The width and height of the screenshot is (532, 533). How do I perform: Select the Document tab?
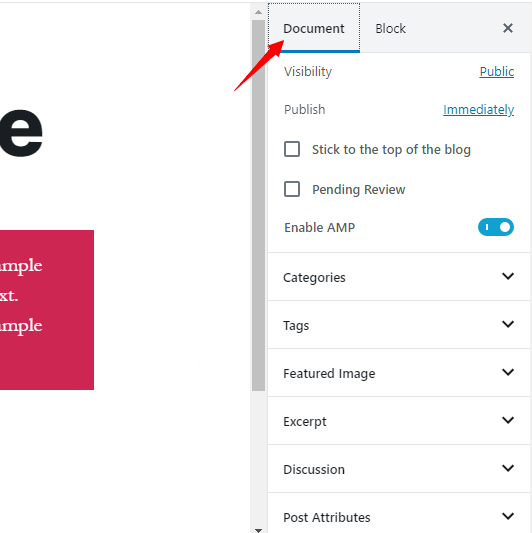[x=314, y=29]
